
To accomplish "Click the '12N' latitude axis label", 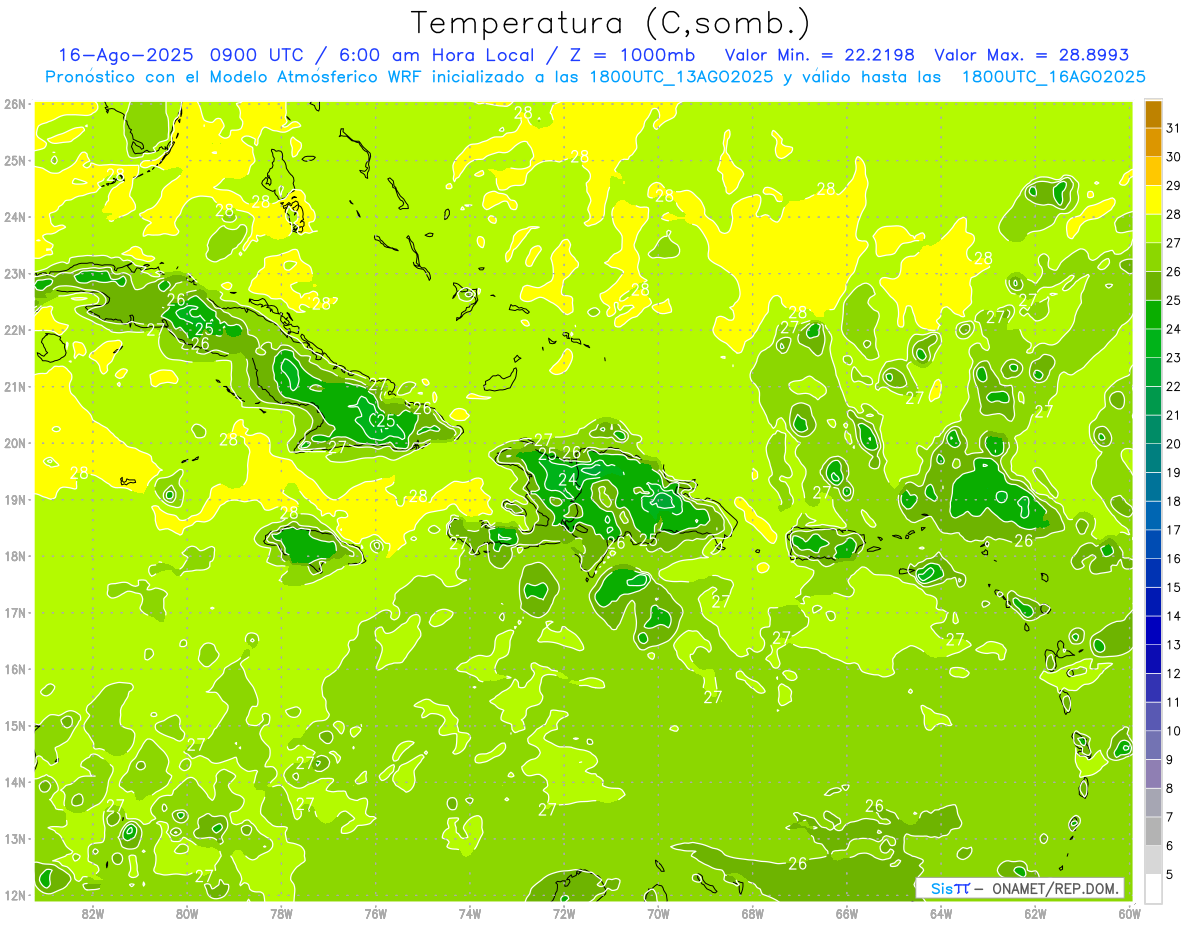I will (x=15, y=895).
